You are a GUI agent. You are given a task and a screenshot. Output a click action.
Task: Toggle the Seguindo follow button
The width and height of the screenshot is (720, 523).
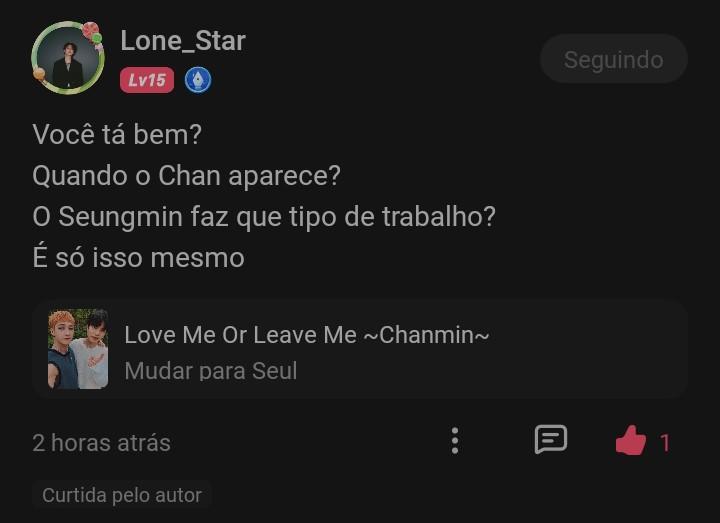coord(613,59)
